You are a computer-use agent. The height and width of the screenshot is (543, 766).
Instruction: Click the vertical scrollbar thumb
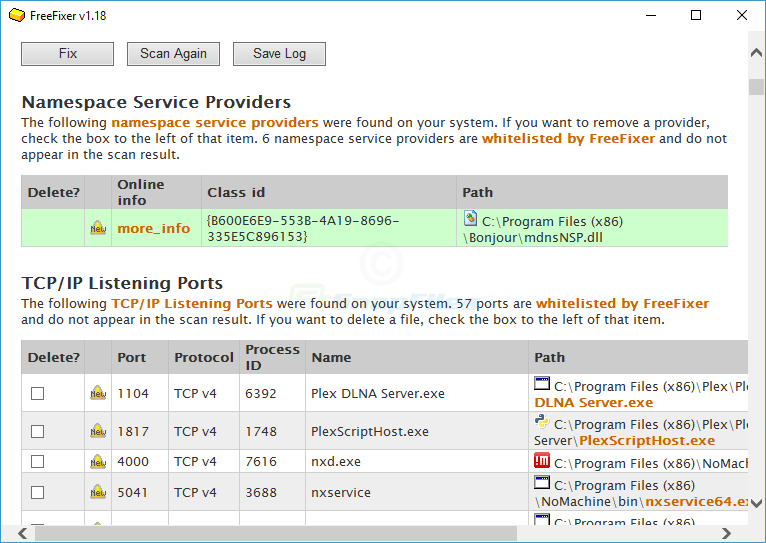tap(756, 87)
